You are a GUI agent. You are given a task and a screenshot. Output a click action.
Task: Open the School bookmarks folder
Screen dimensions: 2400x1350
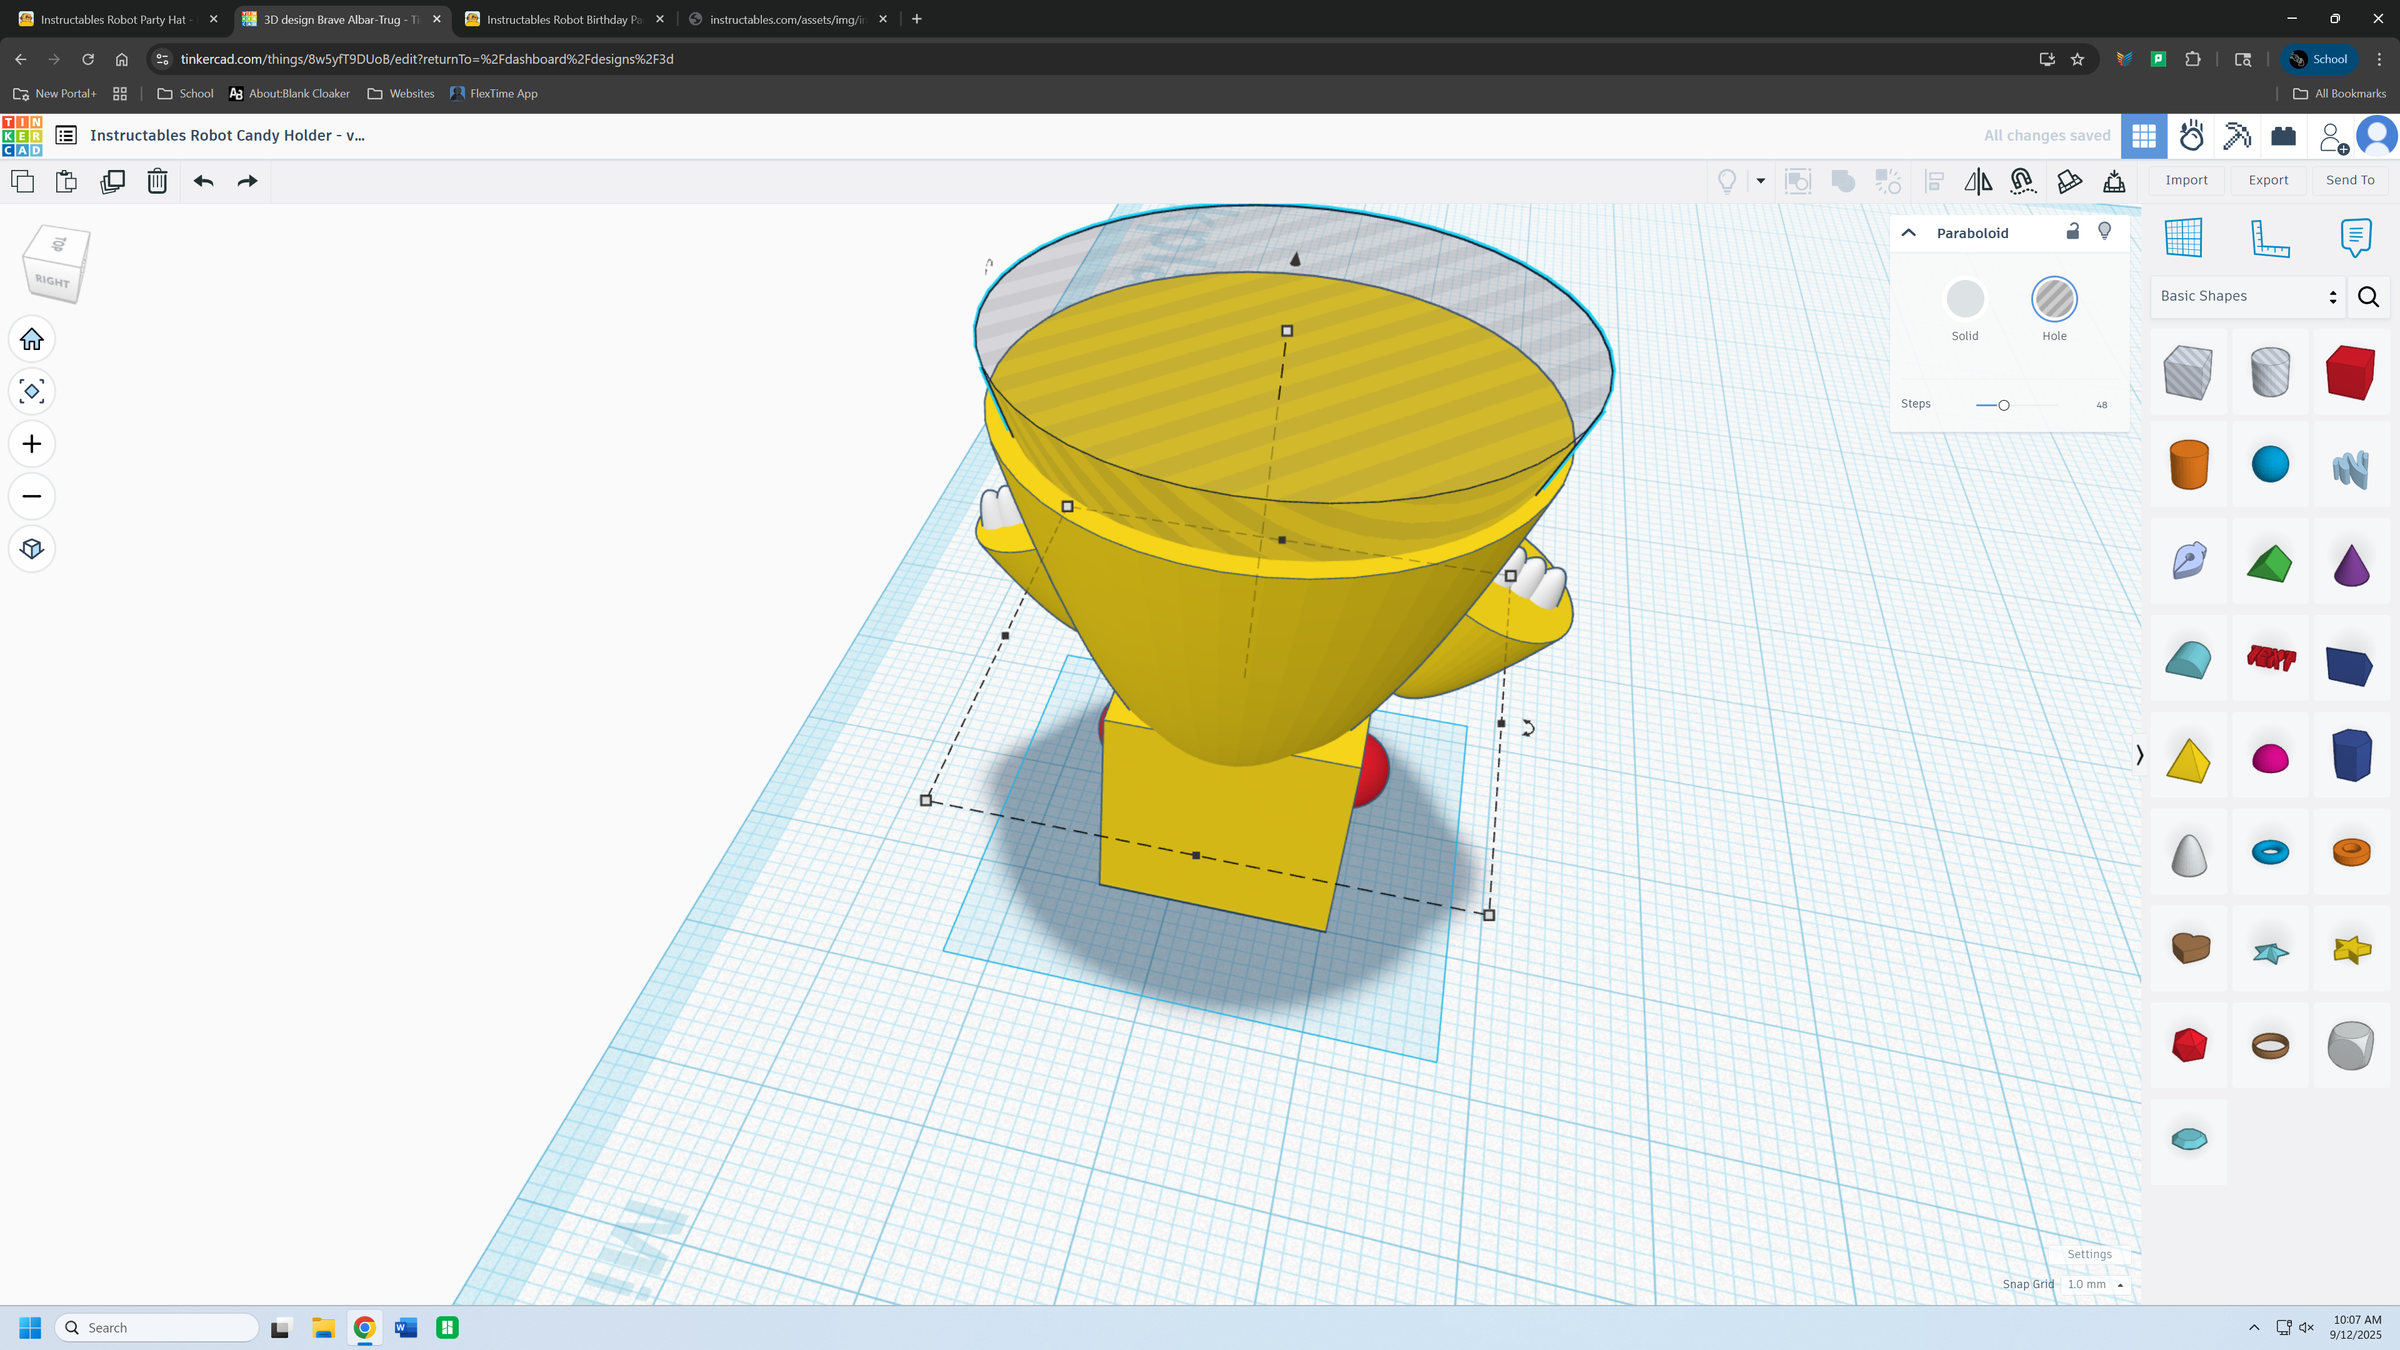pos(186,94)
